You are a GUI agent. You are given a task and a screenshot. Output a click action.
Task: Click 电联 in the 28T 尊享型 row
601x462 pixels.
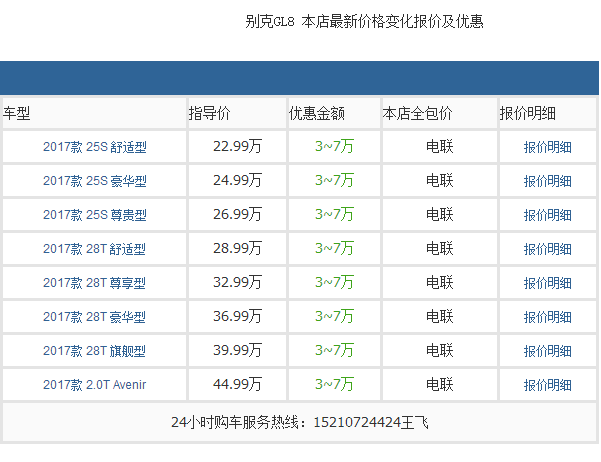(440, 282)
